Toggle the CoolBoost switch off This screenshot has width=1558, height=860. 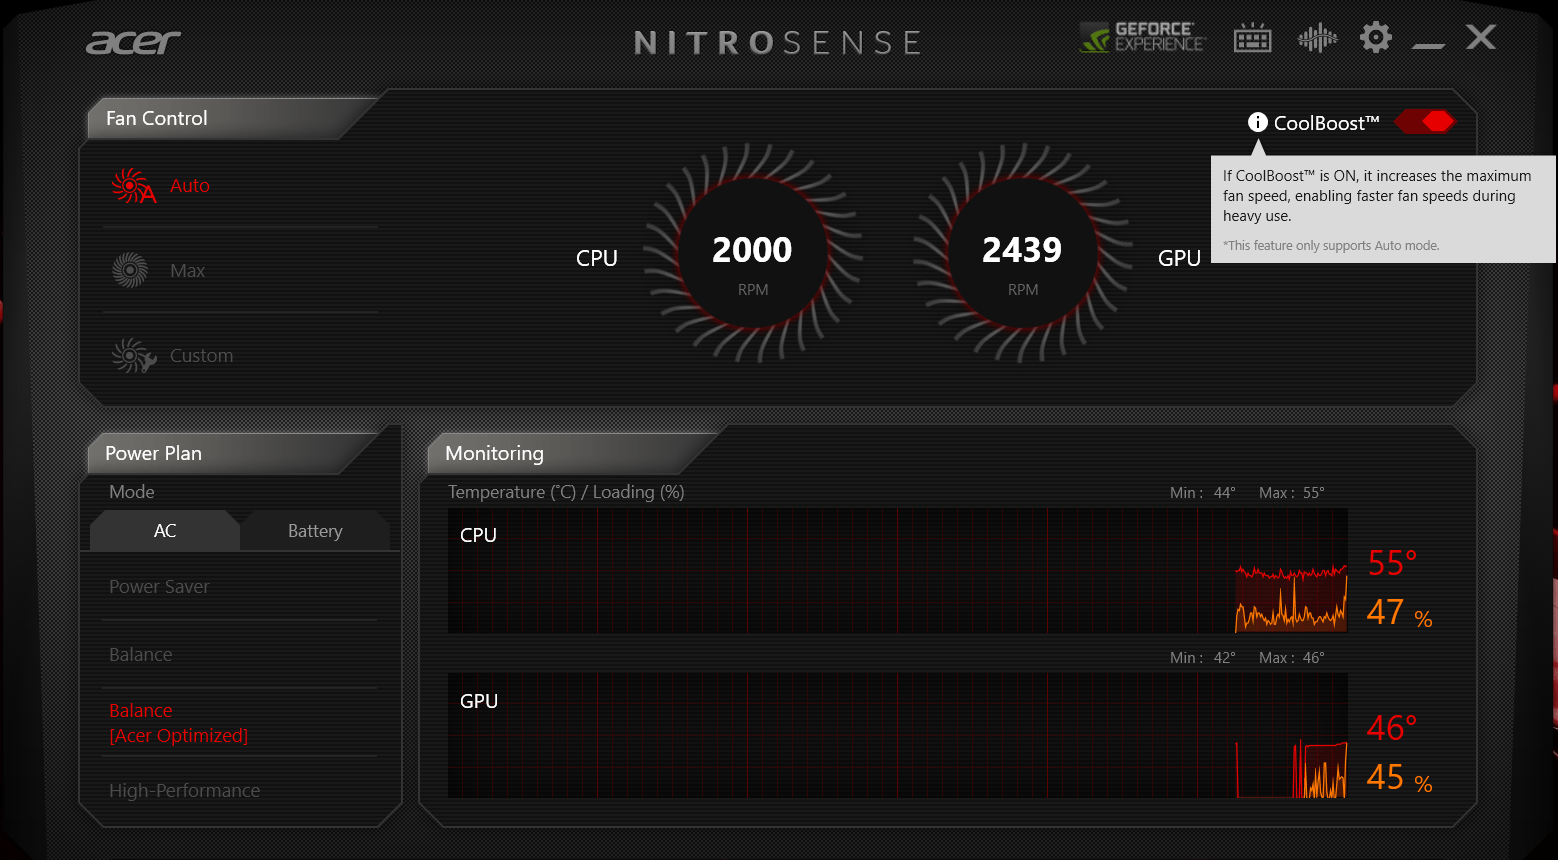(x=1425, y=122)
